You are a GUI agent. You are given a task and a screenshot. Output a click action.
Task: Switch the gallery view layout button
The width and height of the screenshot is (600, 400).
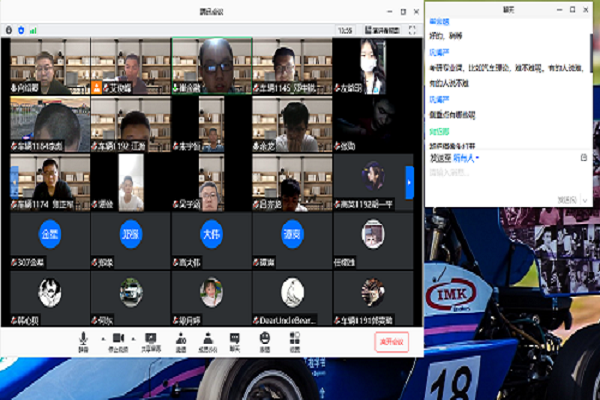[x=374, y=30]
